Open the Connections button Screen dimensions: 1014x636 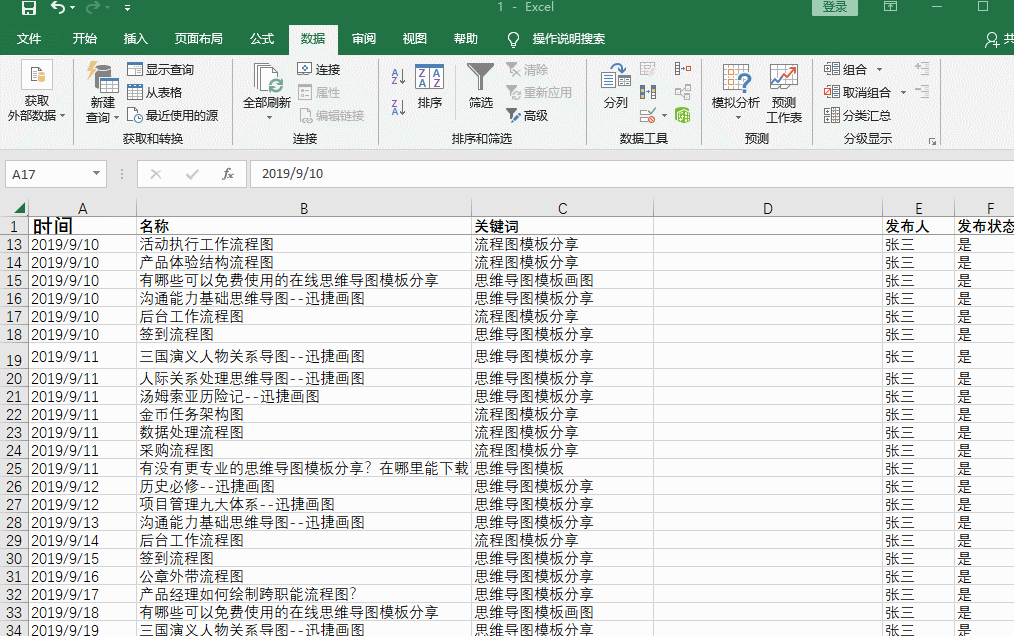tap(319, 69)
